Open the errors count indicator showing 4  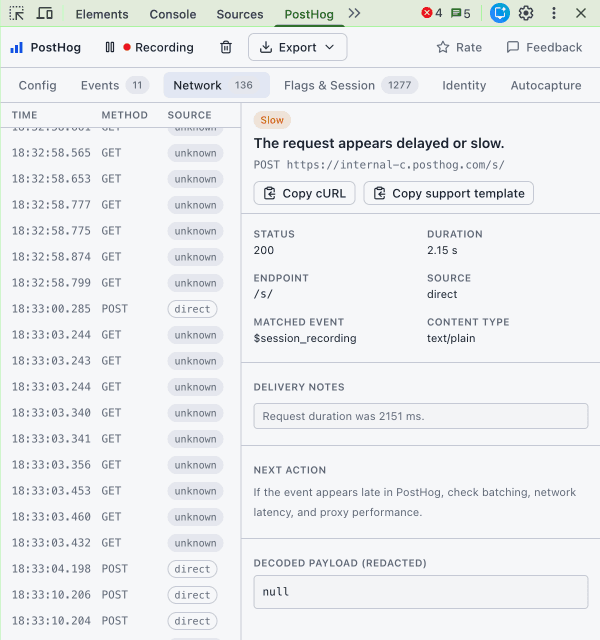click(x=432, y=13)
